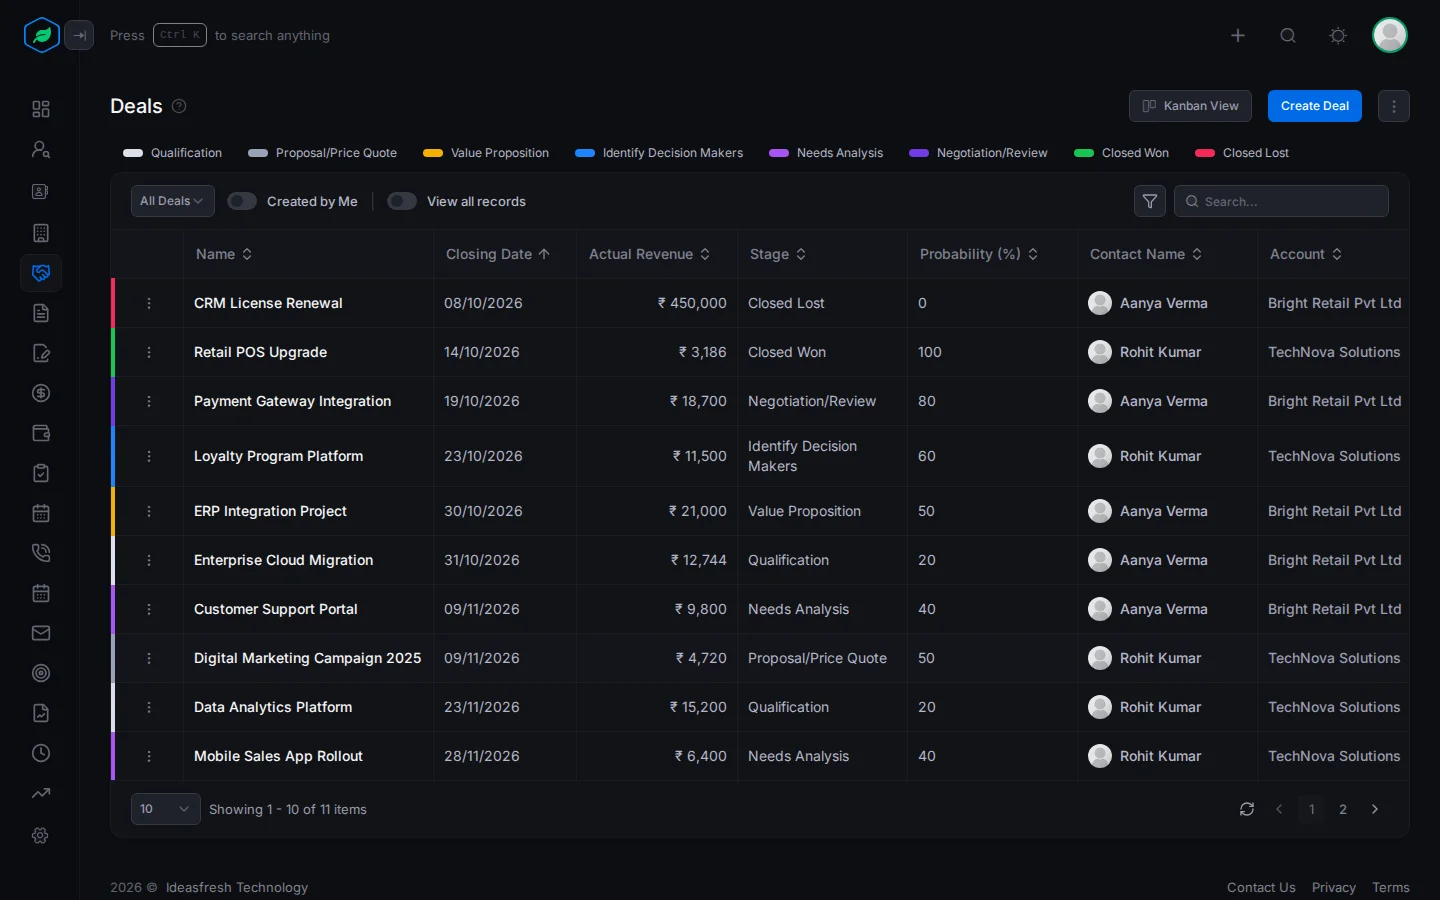Open the dashboard grid icon in sidebar
Image resolution: width=1440 pixels, height=900 pixels.
pyautogui.click(x=41, y=109)
